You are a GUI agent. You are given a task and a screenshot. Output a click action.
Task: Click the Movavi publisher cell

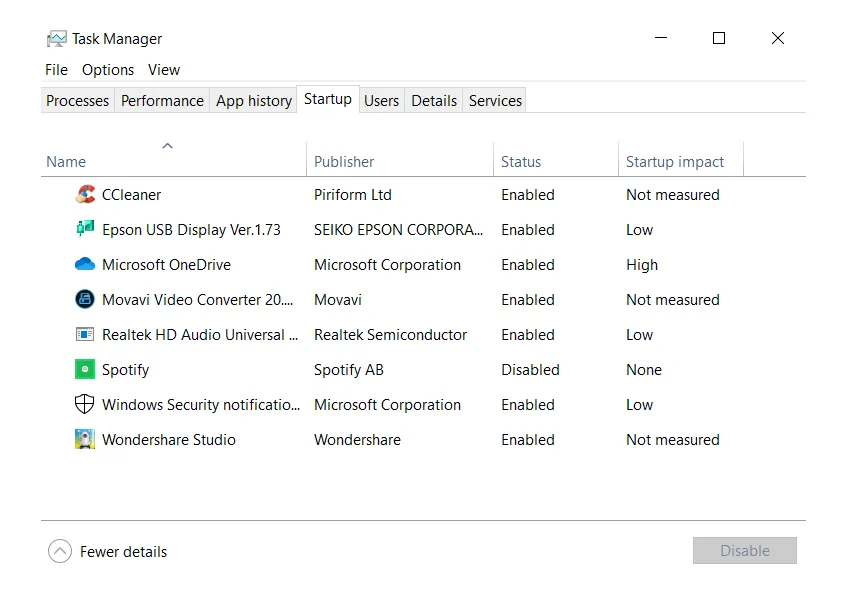338,300
